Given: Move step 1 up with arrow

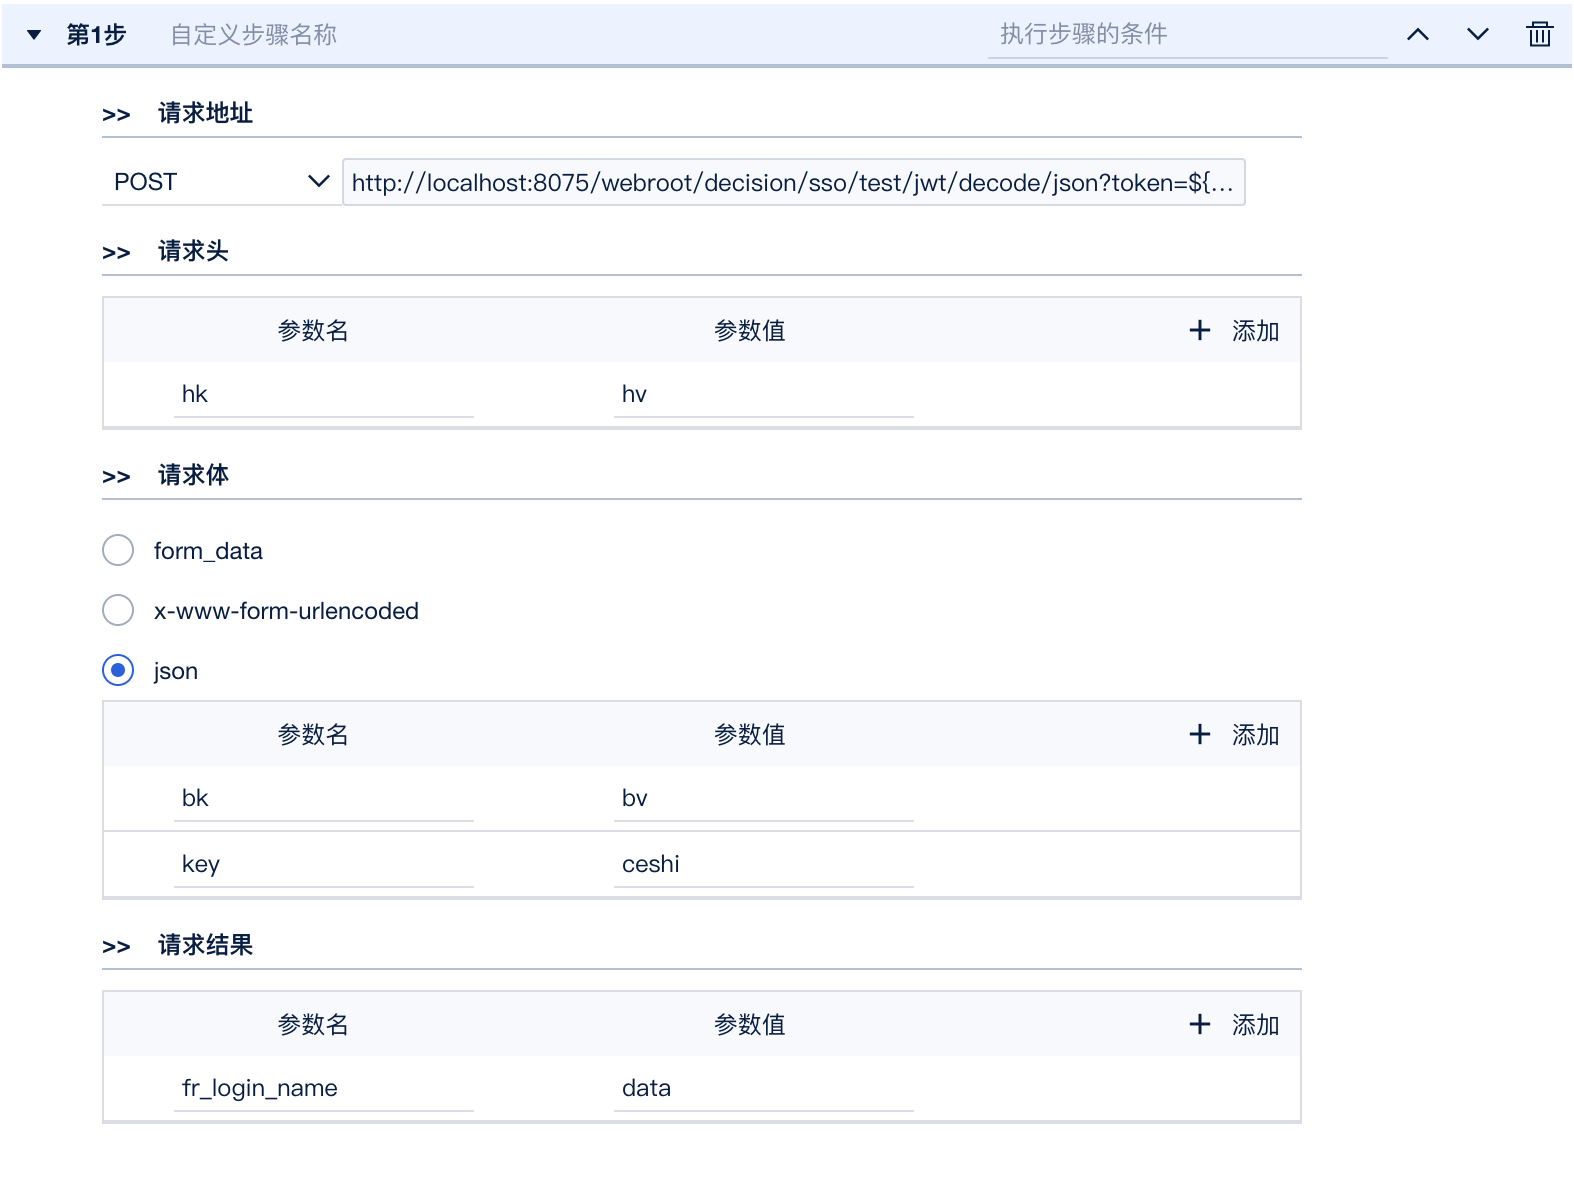Looking at the screenshot, I should (x=1417, y=35).
